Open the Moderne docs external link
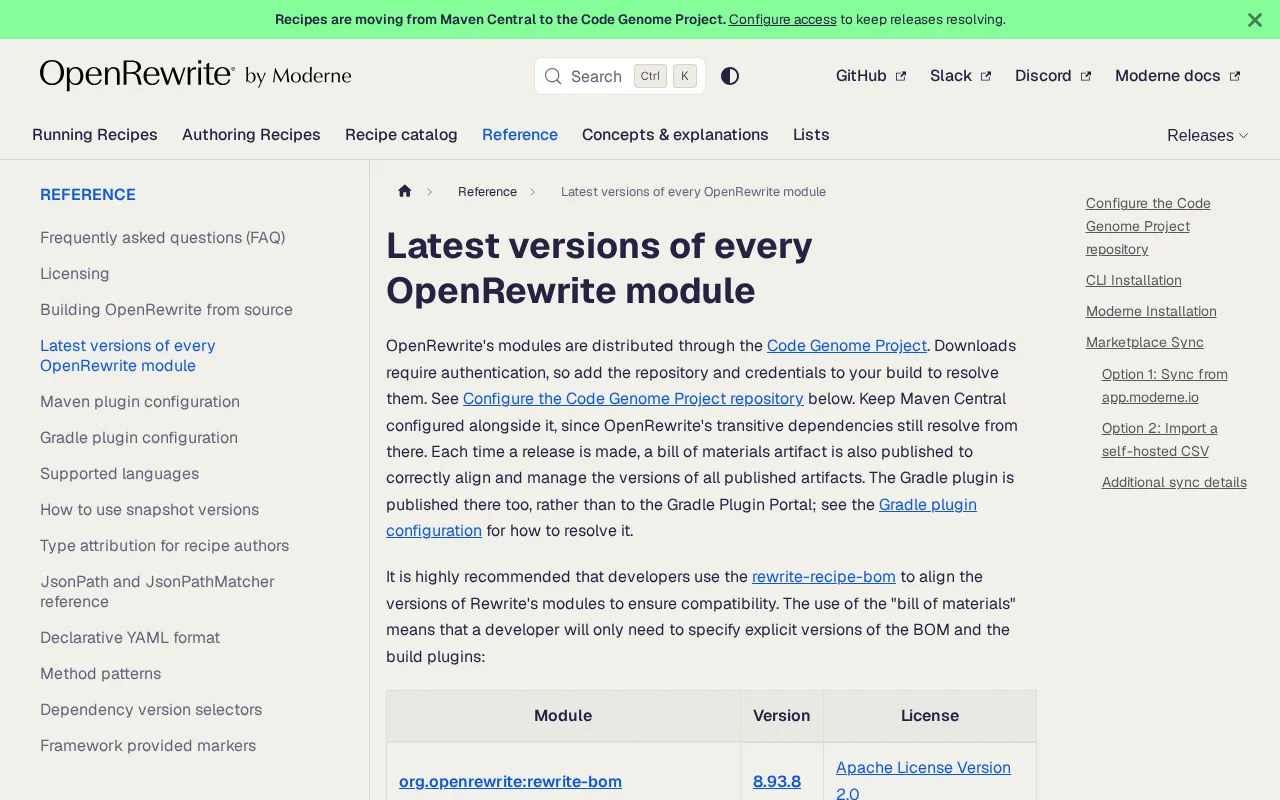This screenshot has height=800, width=1280. pyautogui.click(x=1177, y=76)
